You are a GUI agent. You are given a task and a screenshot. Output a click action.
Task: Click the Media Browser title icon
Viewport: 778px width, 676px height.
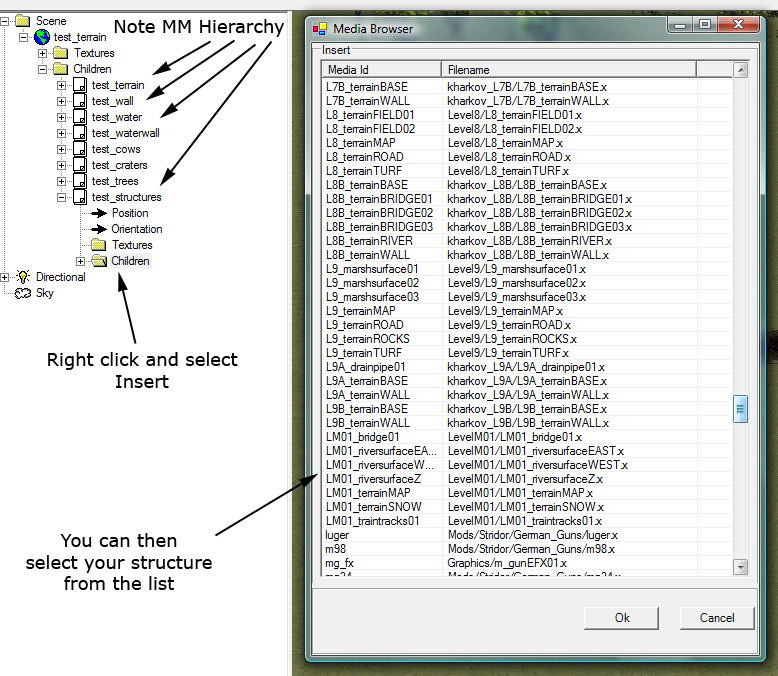[320, 29]
